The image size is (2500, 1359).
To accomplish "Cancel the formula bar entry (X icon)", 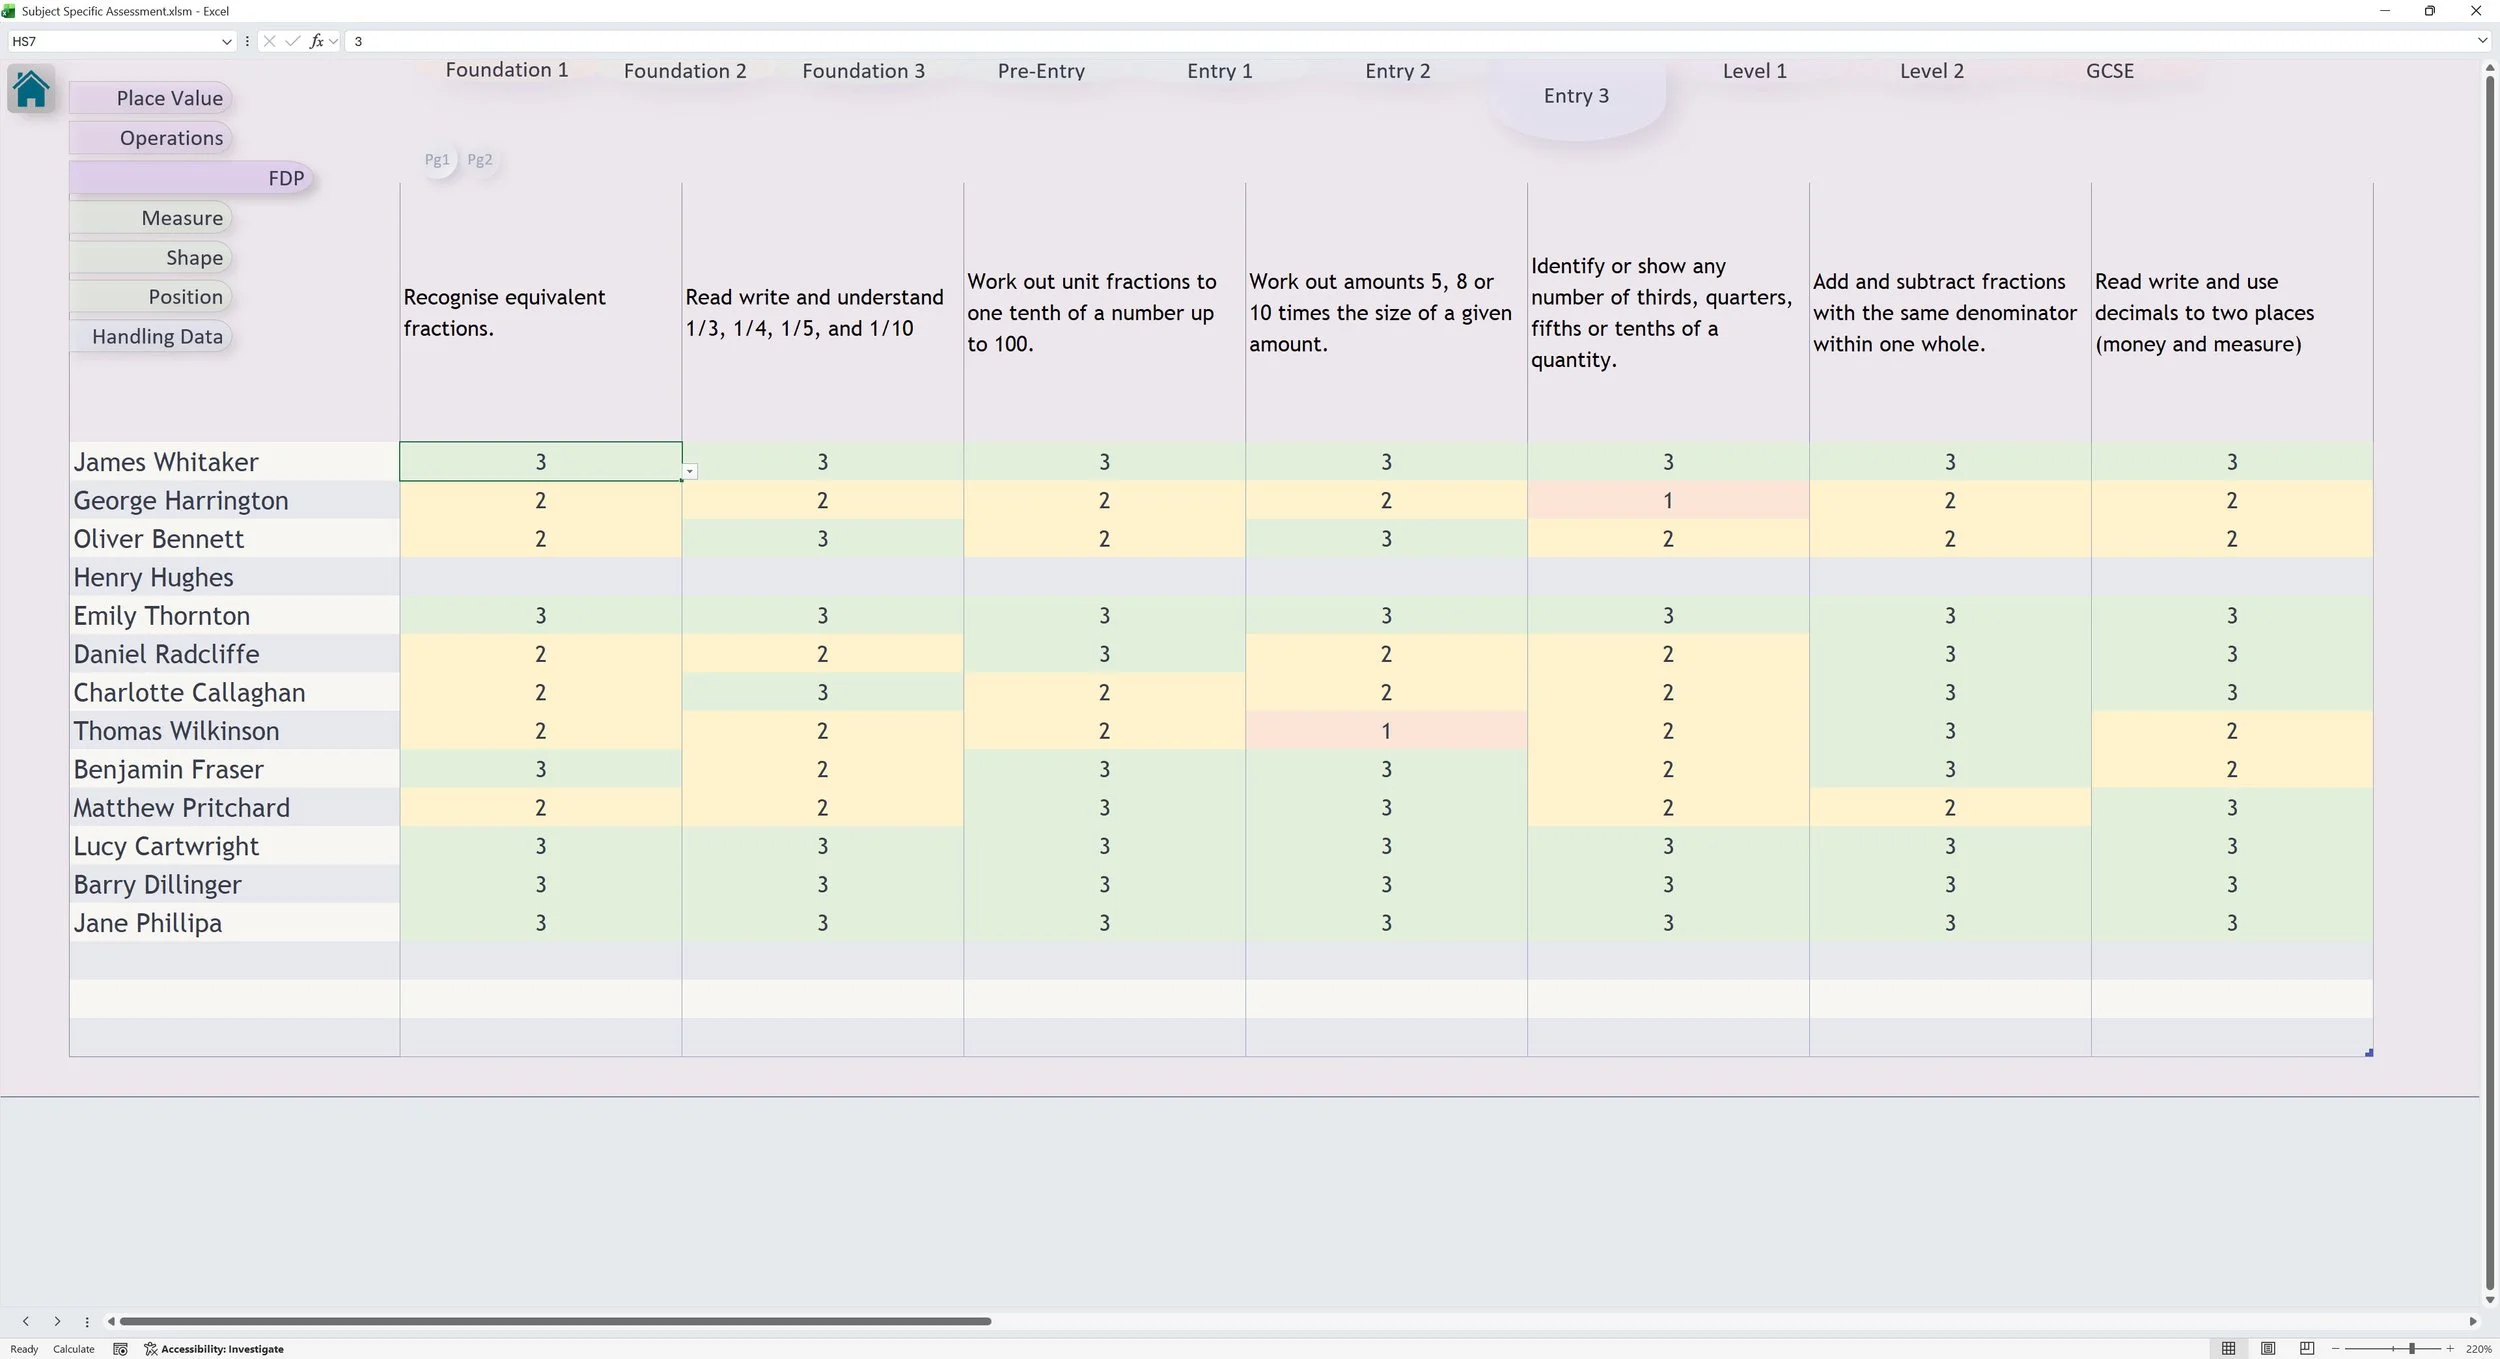I will 269,41.
